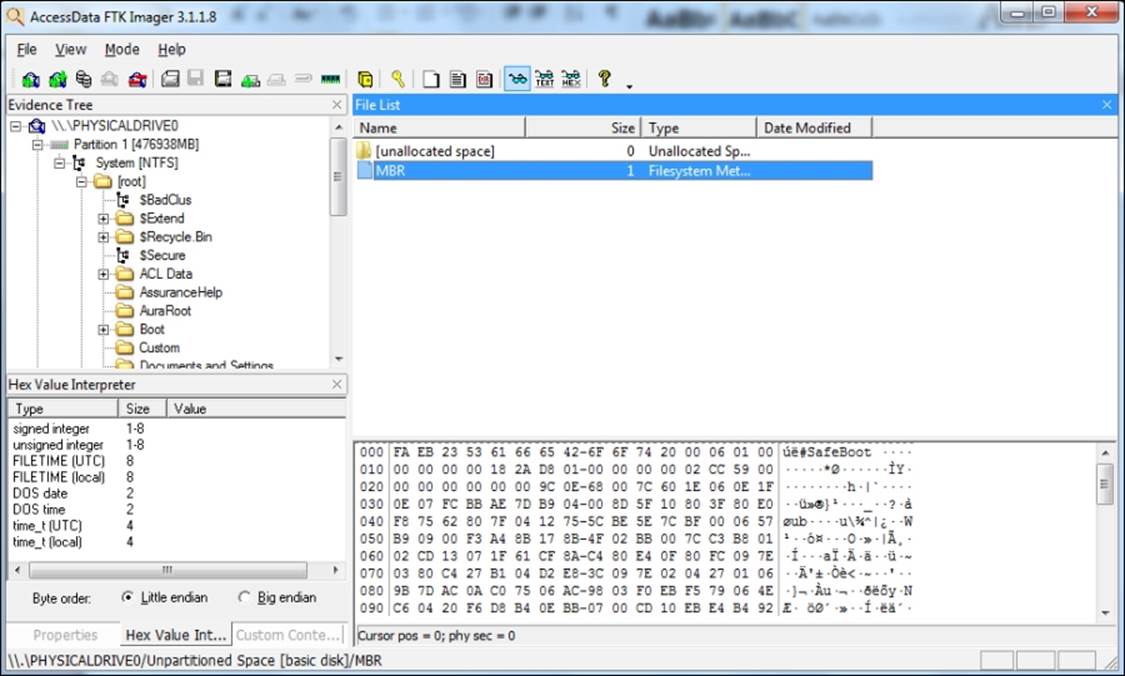Click the Export Directory Listing icon
This screenshot has width=1125, height=676.
[484, 79]
